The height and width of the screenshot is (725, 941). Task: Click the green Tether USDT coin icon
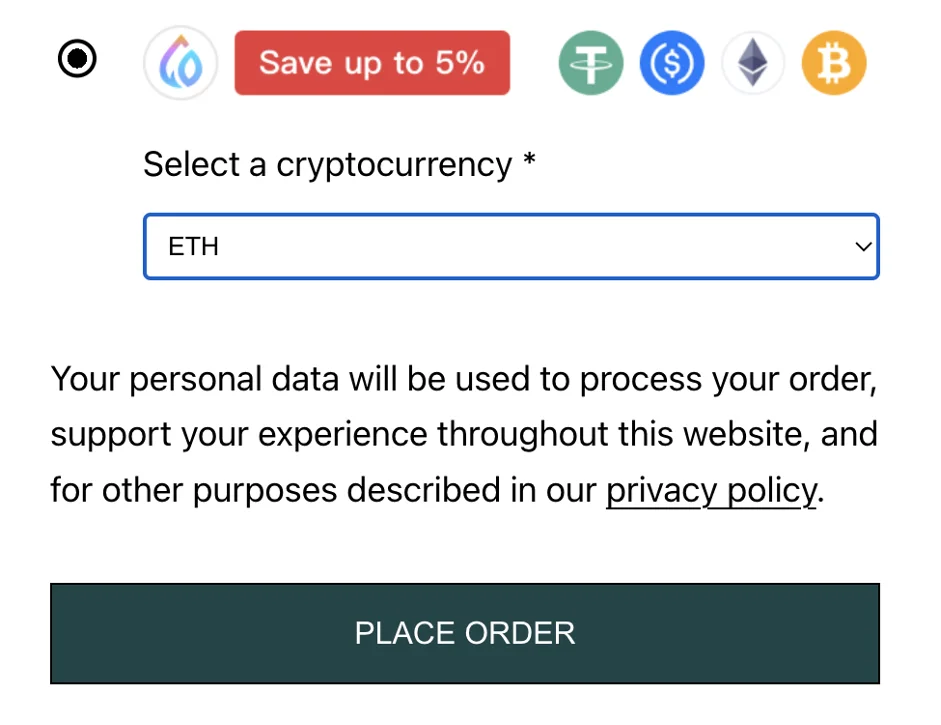(590, 64)
